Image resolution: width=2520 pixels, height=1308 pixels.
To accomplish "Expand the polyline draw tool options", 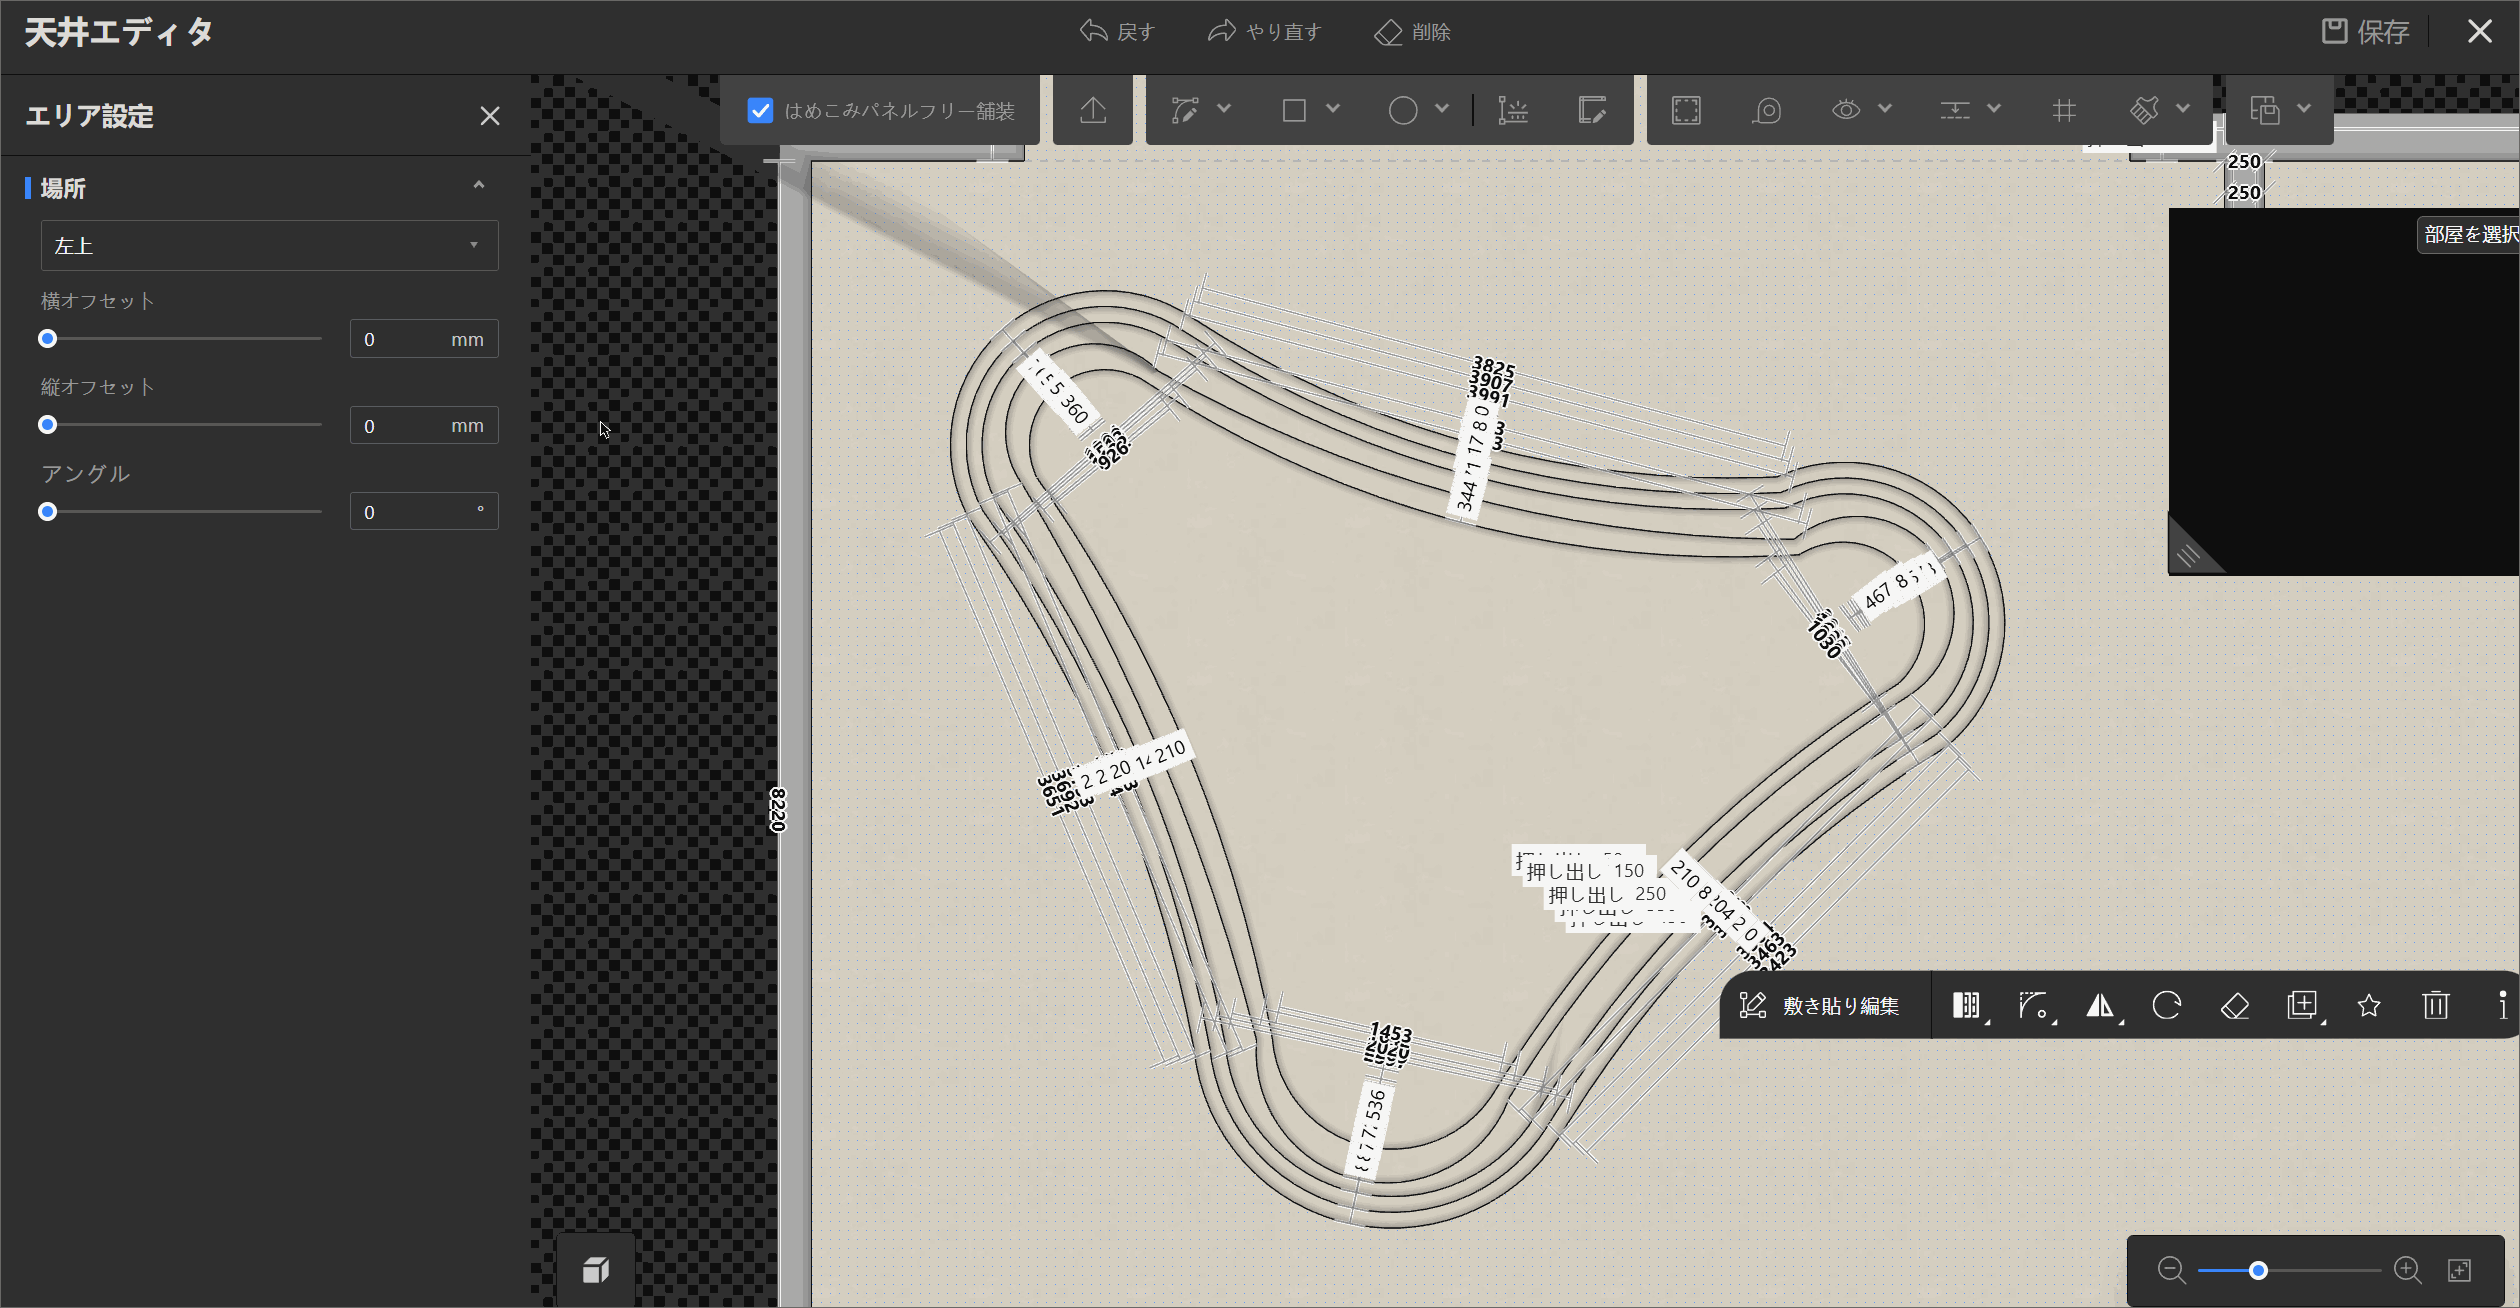I will 1224,109.
